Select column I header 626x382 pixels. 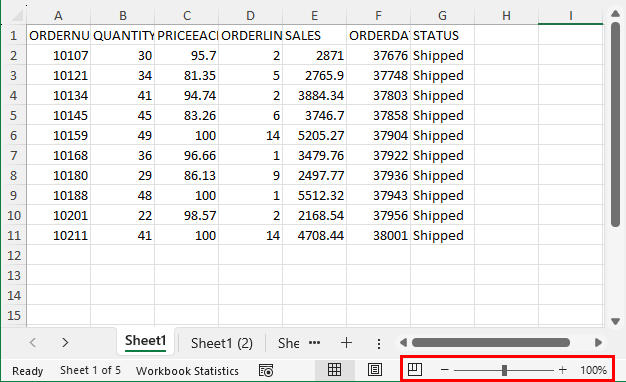tap(571, 16)
